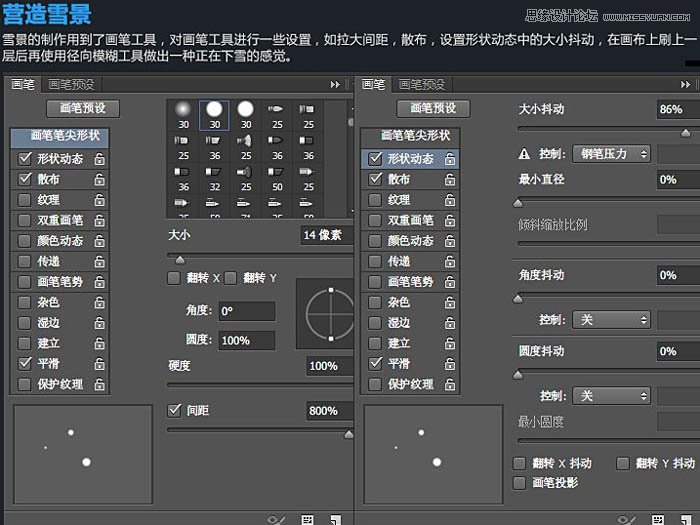
Task: Click lock icon beside 建立 in right panel
Action: tap(450, 344)
